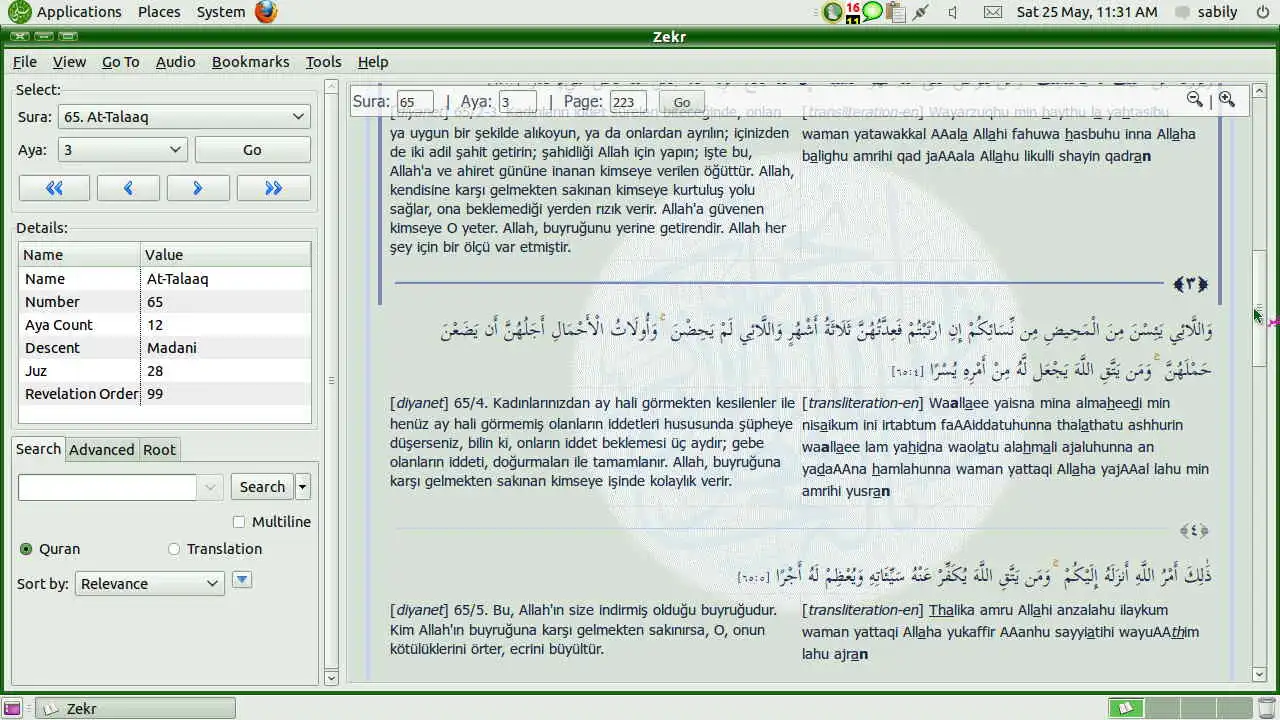
Task: Select the Search tab
Action: coord(38,449)
